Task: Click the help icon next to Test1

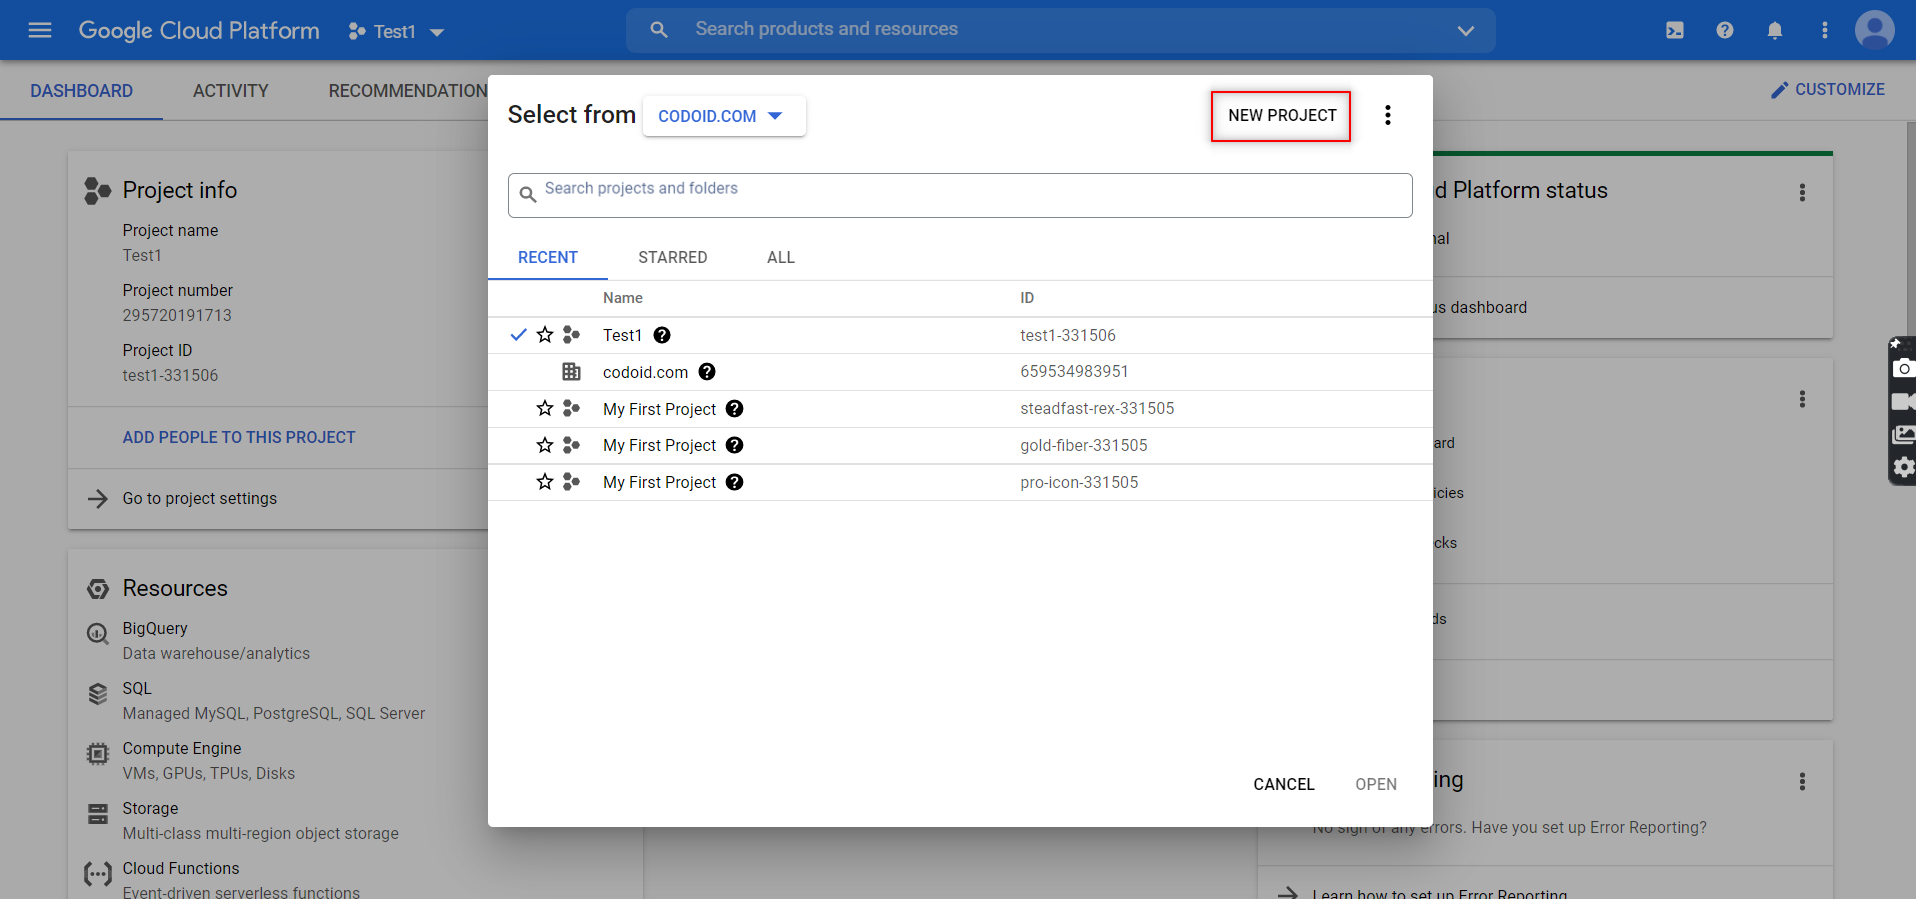Action: pos(662,335)
